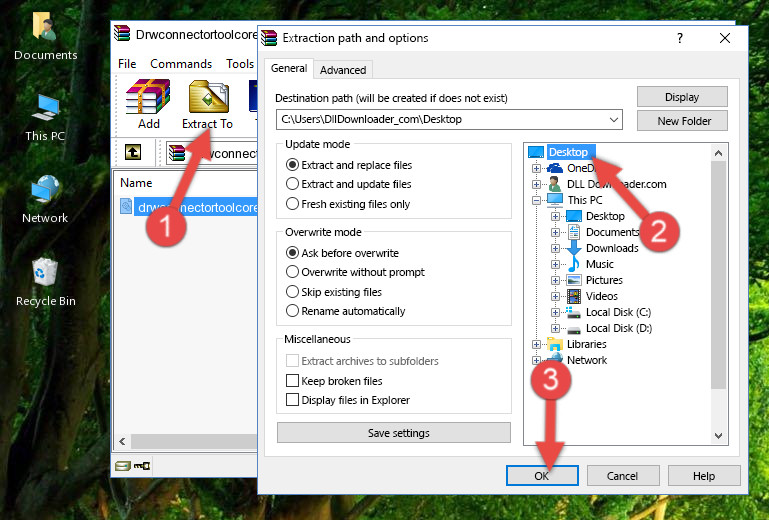Collapse the This PC tree node
The height and width of the screenshot is (520, 769).
click(x=536, y=200)
